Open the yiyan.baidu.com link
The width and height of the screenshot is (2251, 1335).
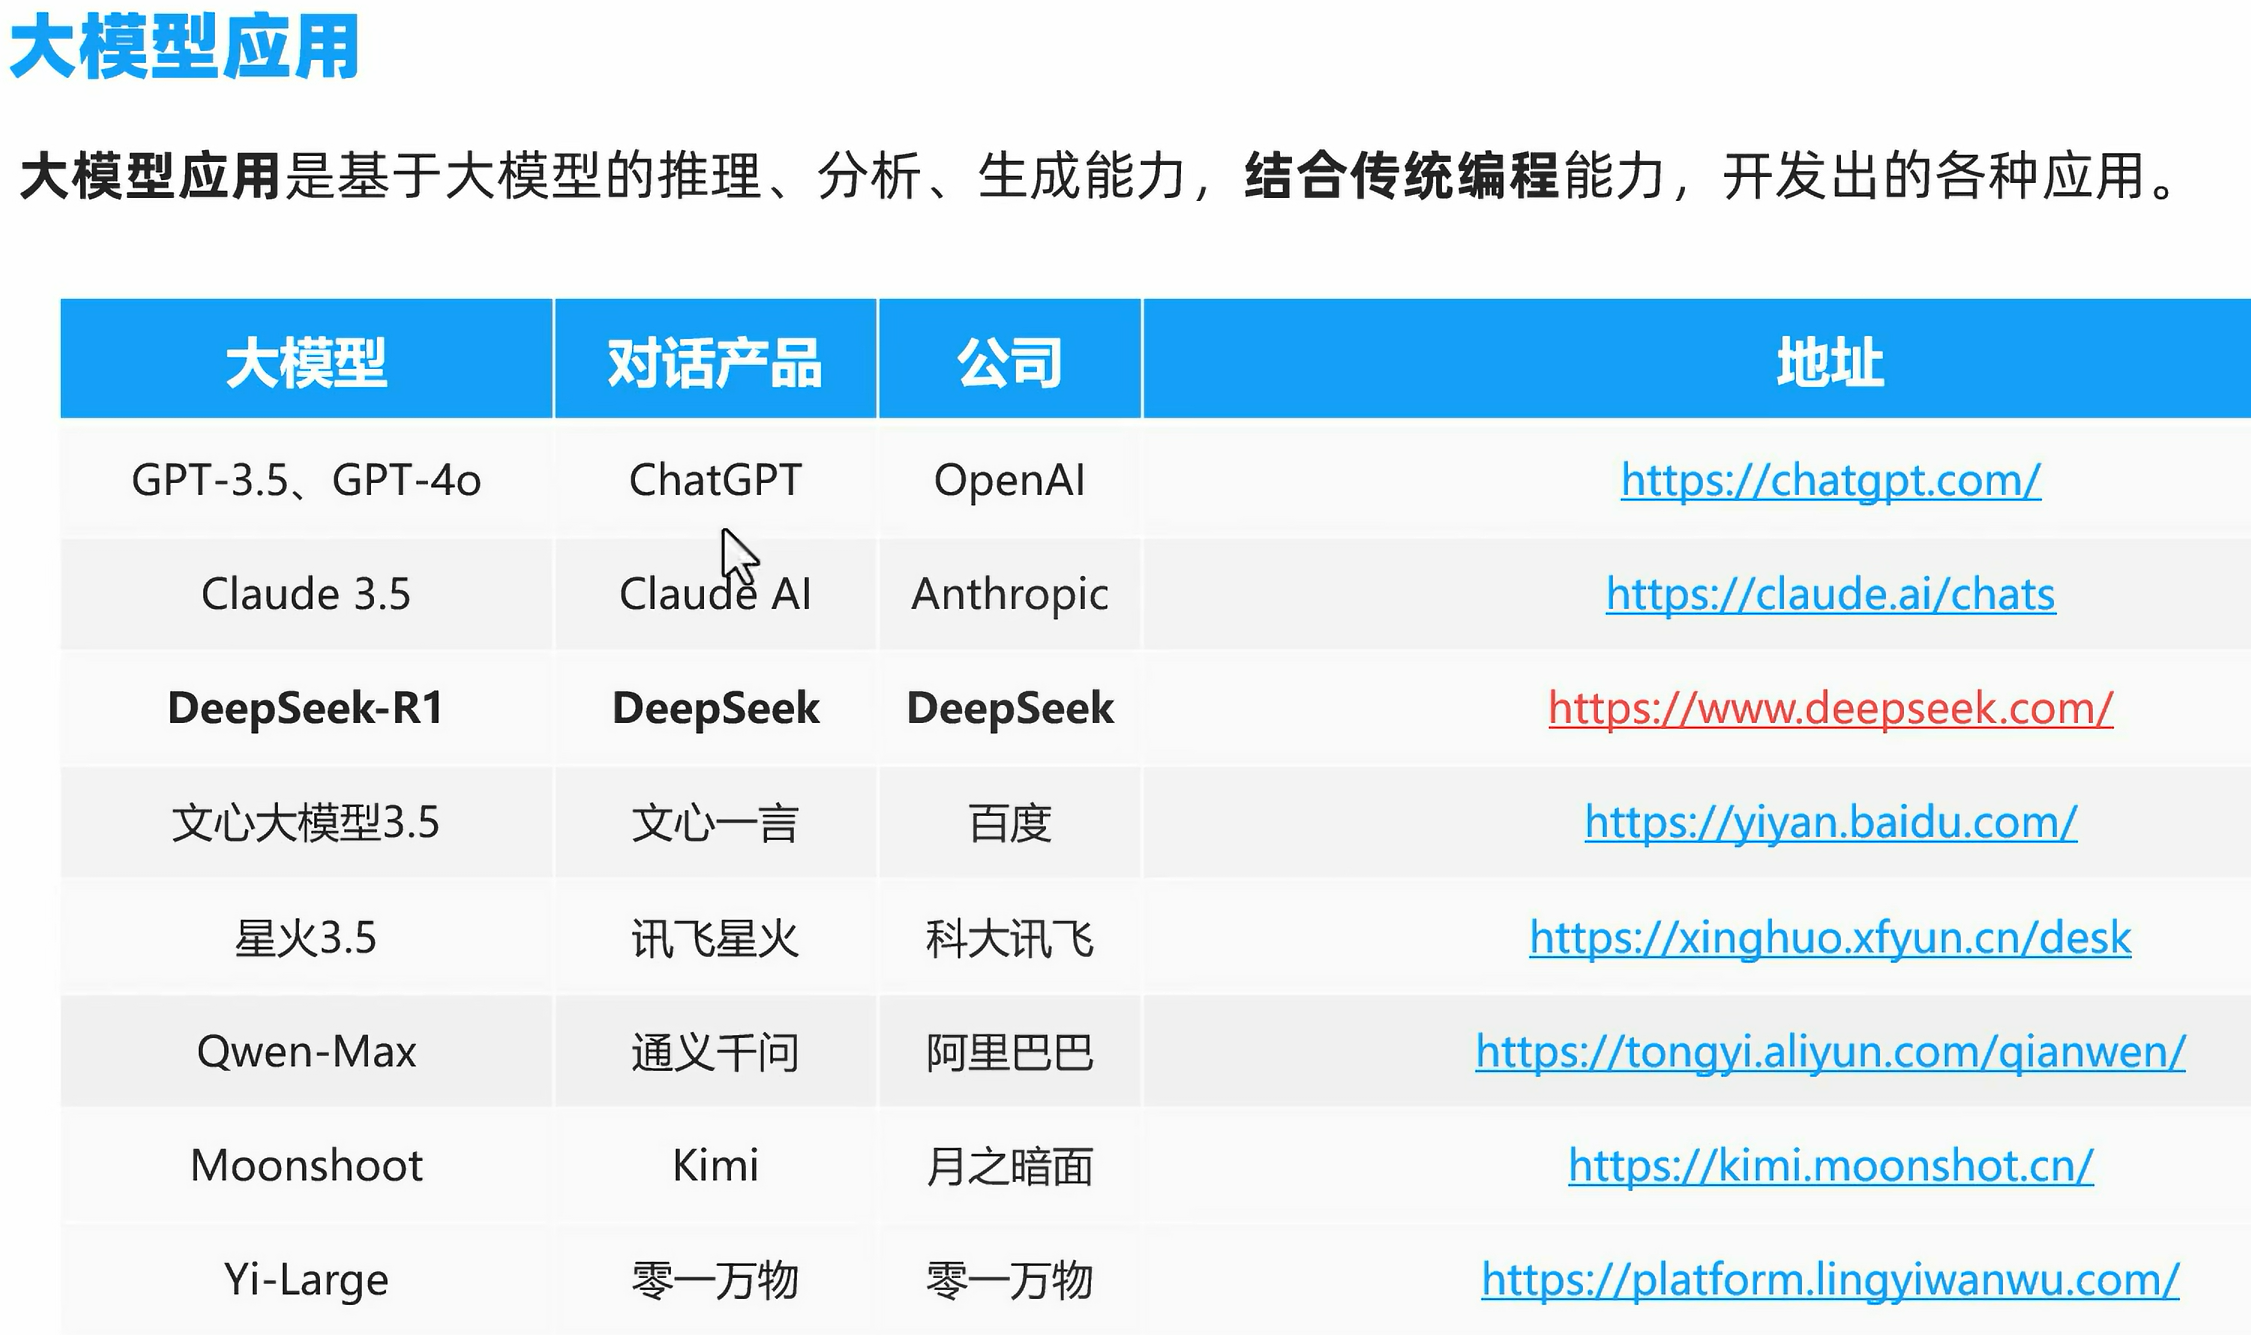(x=1830, y=823)
